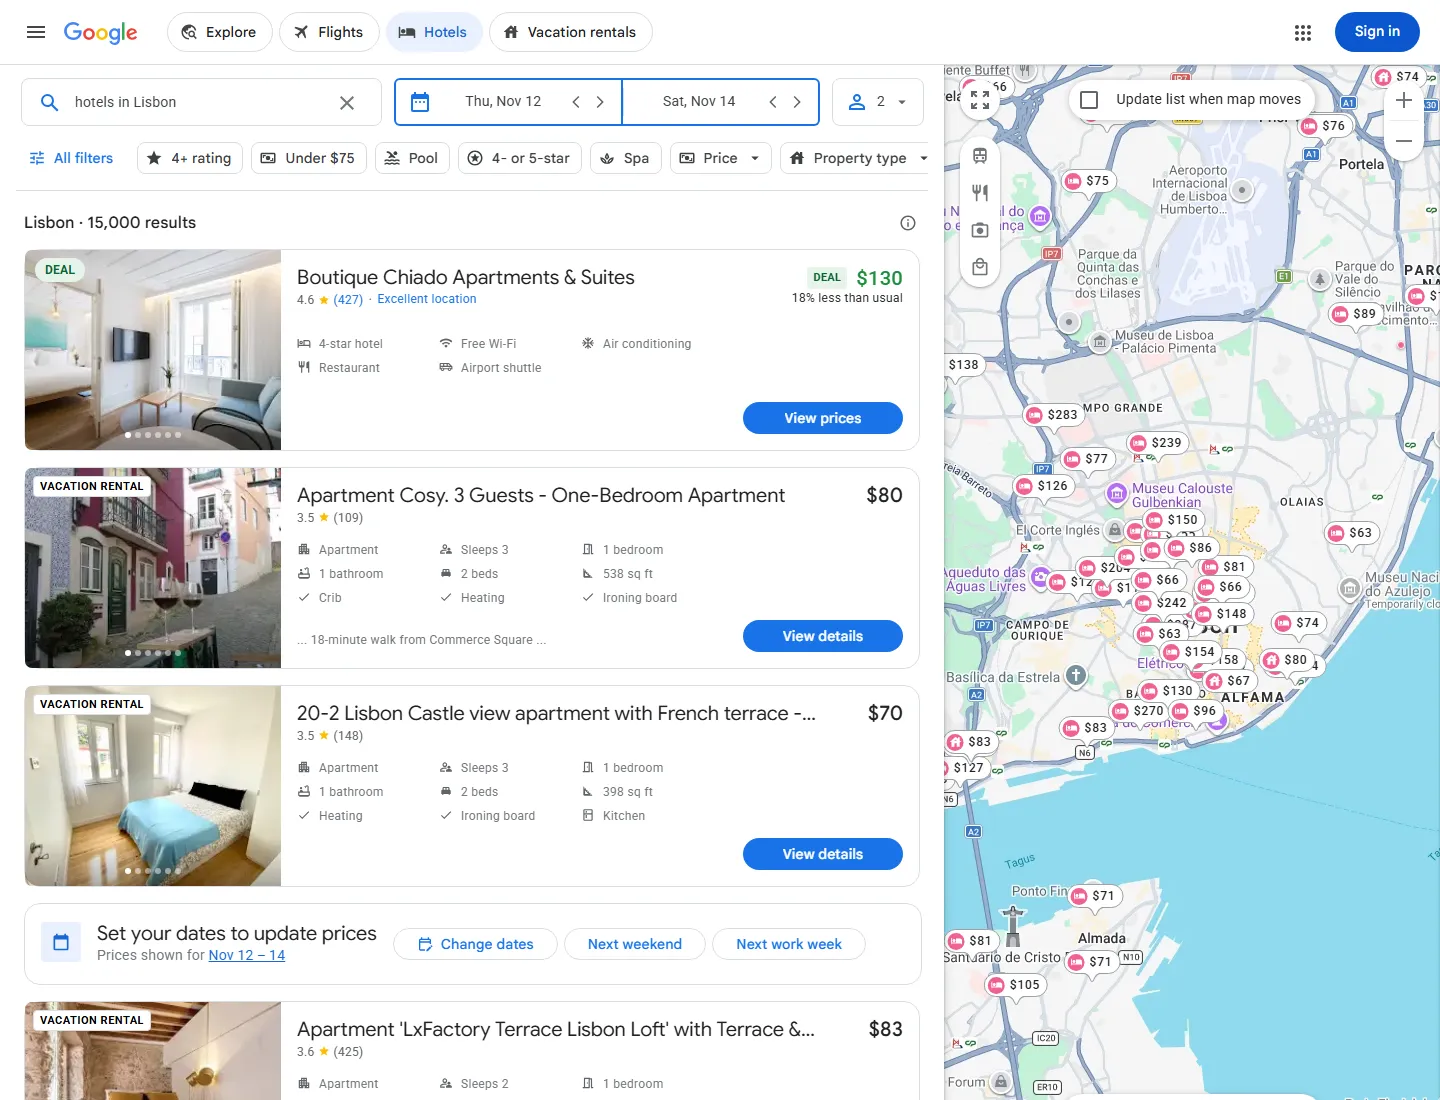Show attractions camera icon on map
This screenshot has width=1440, height=1100.
point(980,230)
